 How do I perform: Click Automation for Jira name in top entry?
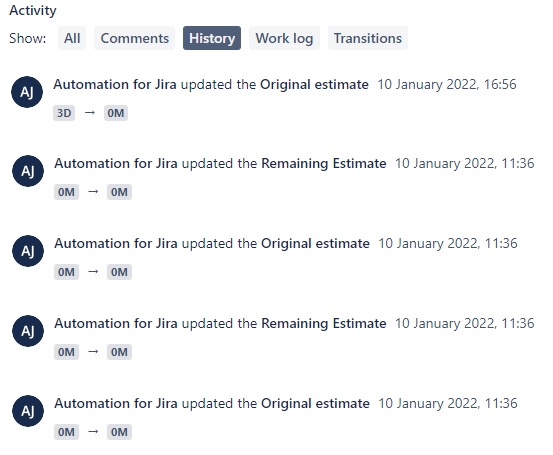(115, 85)
